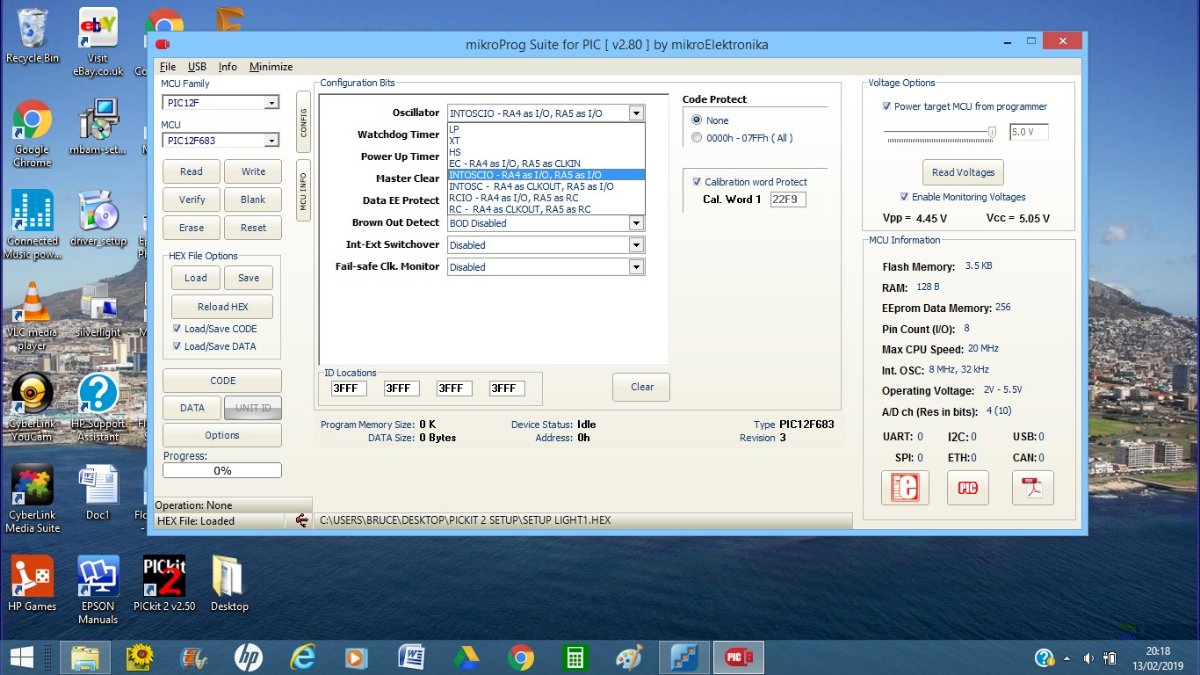The width and height of the screenshot is (1200, 675).
Task: Click the Write button
Action: click(x=253, y=172)
